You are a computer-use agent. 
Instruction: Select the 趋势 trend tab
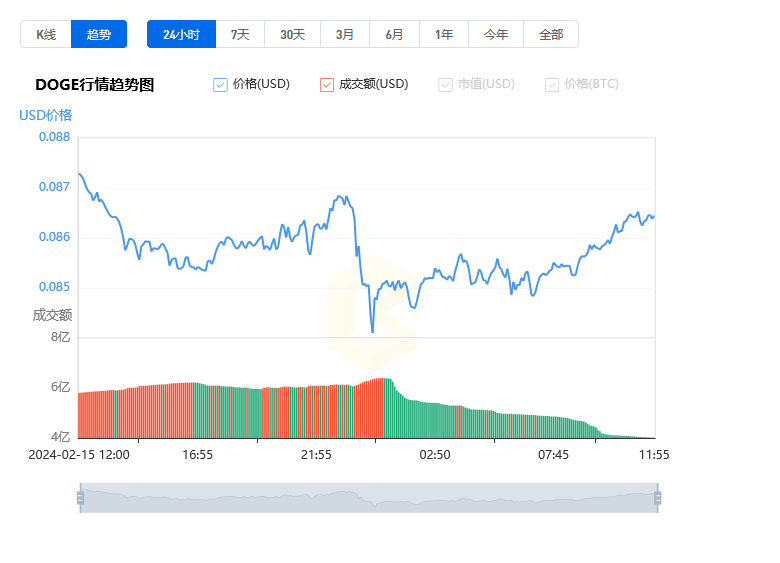pyautogui.click(x=99, y=34)
